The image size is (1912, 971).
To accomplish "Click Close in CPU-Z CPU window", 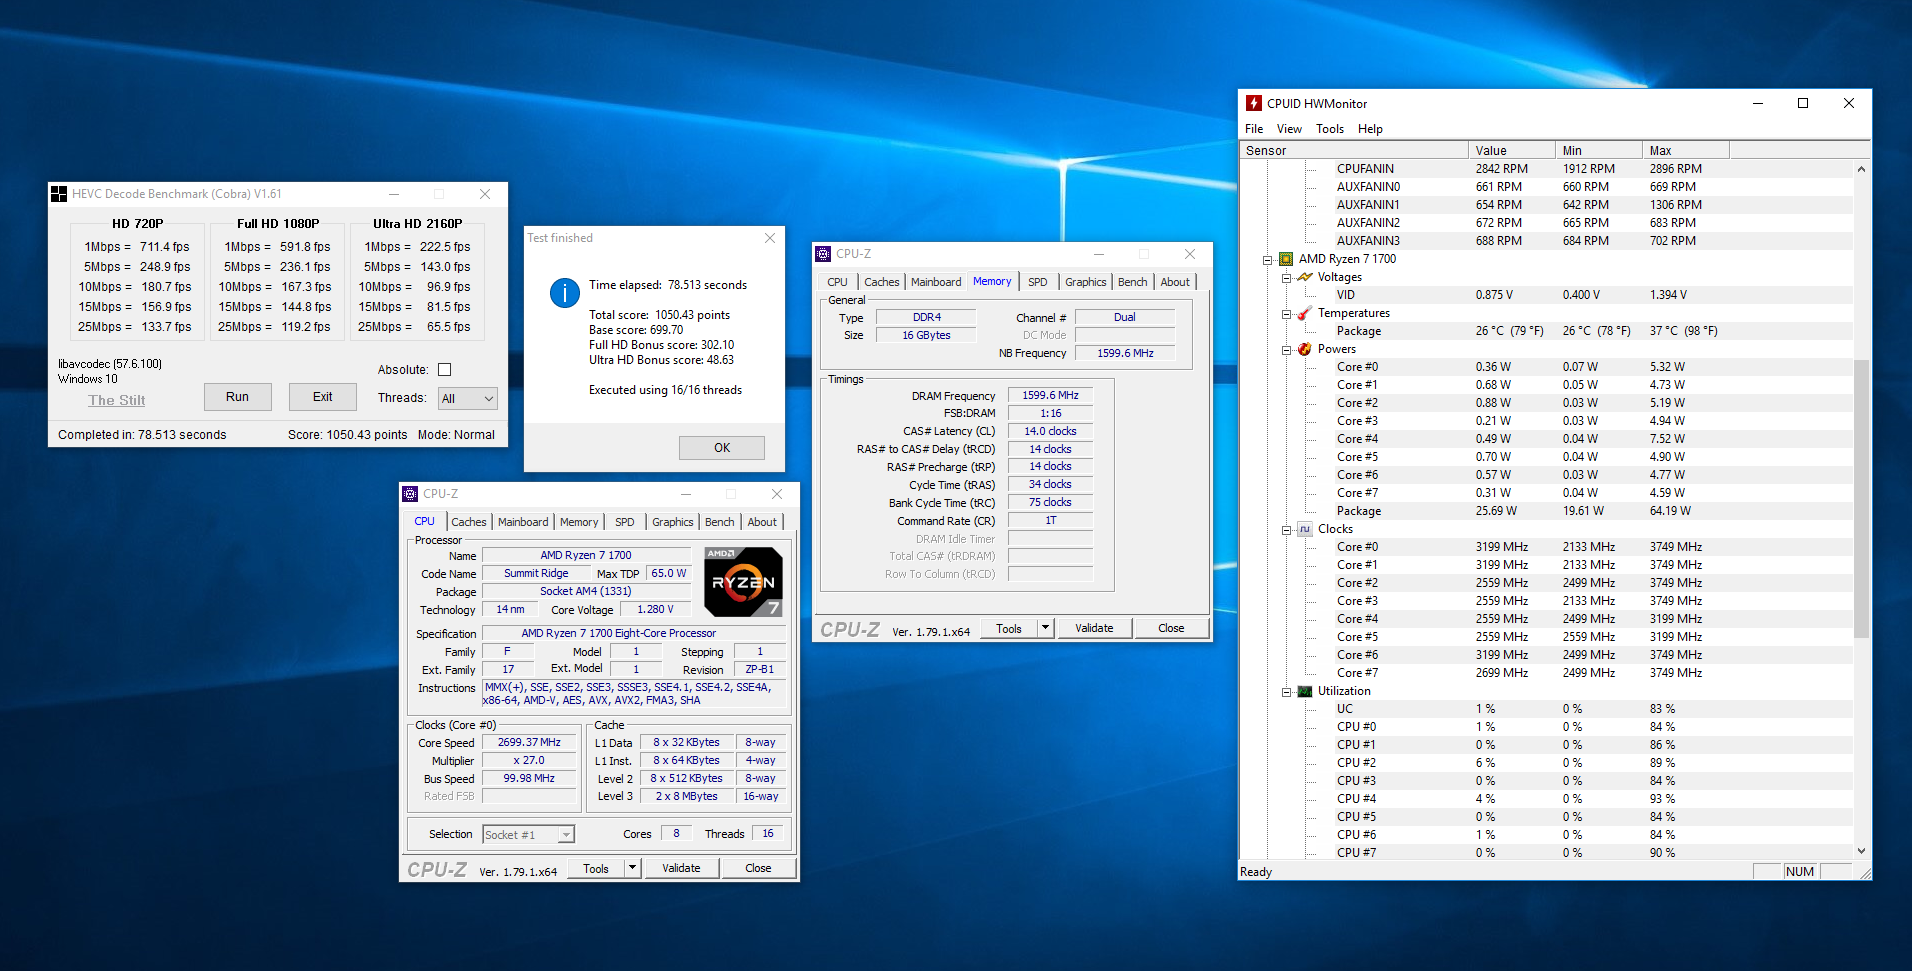I will (x=758, y=868).
